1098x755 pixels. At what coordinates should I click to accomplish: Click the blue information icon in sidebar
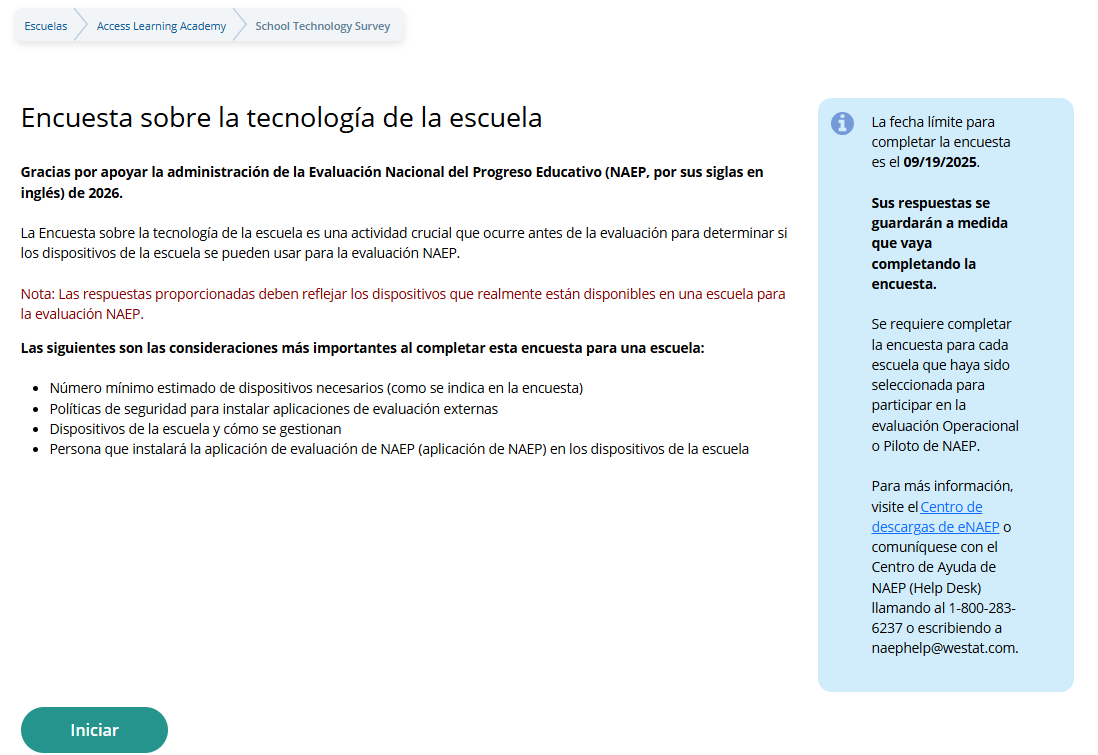pos(843,123)
